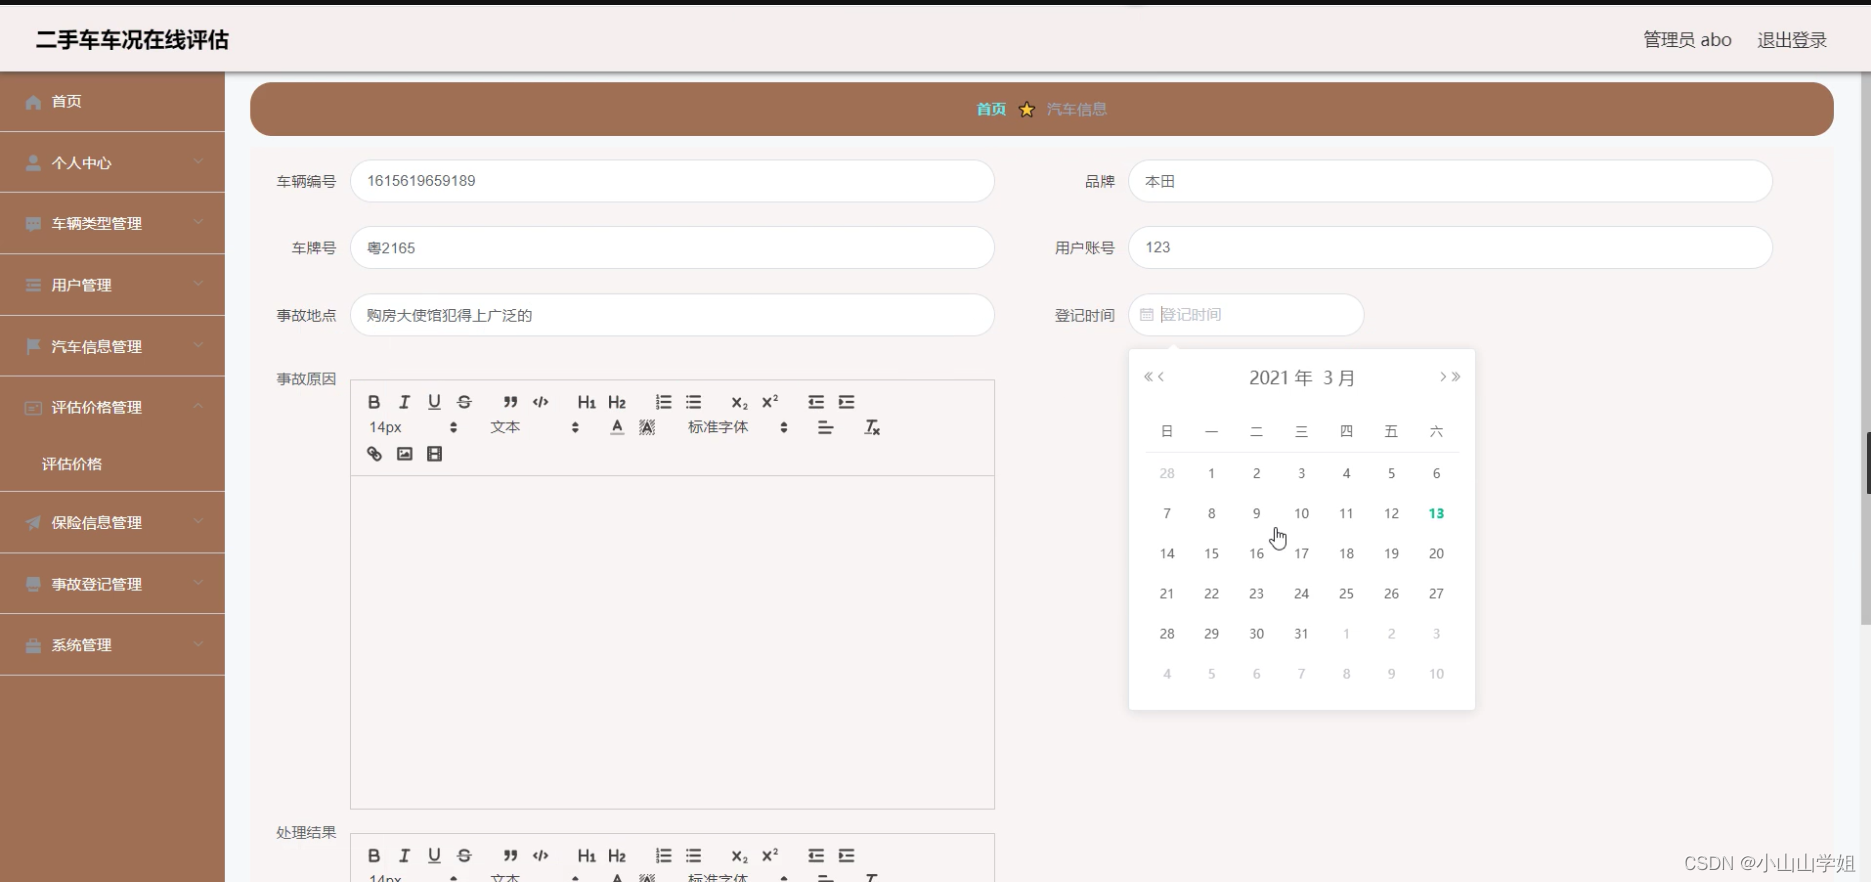
Task: Click the 首页 breadcrumb link
Action: (991, 109)
